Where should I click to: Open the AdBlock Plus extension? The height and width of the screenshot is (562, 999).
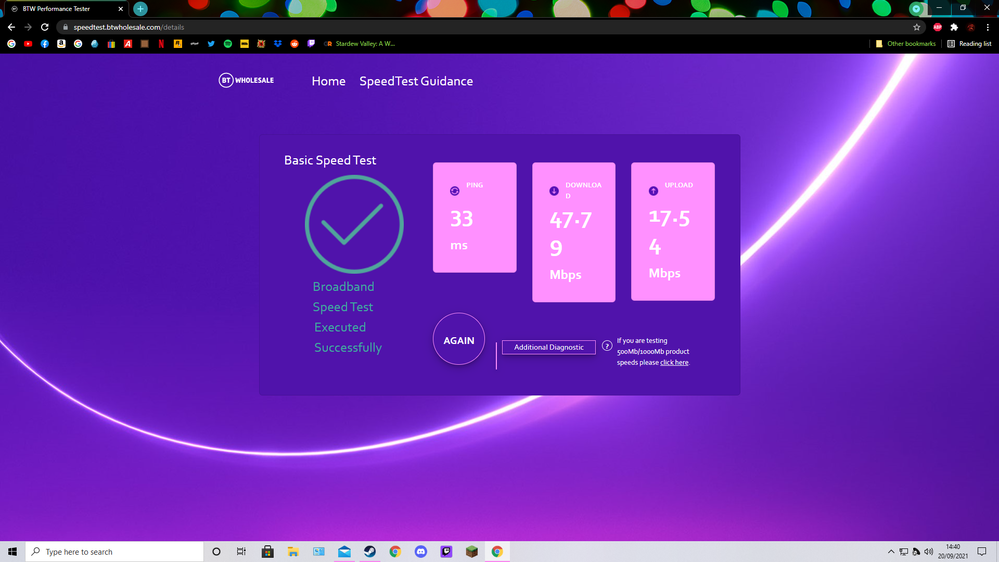[x=937, y=27]
